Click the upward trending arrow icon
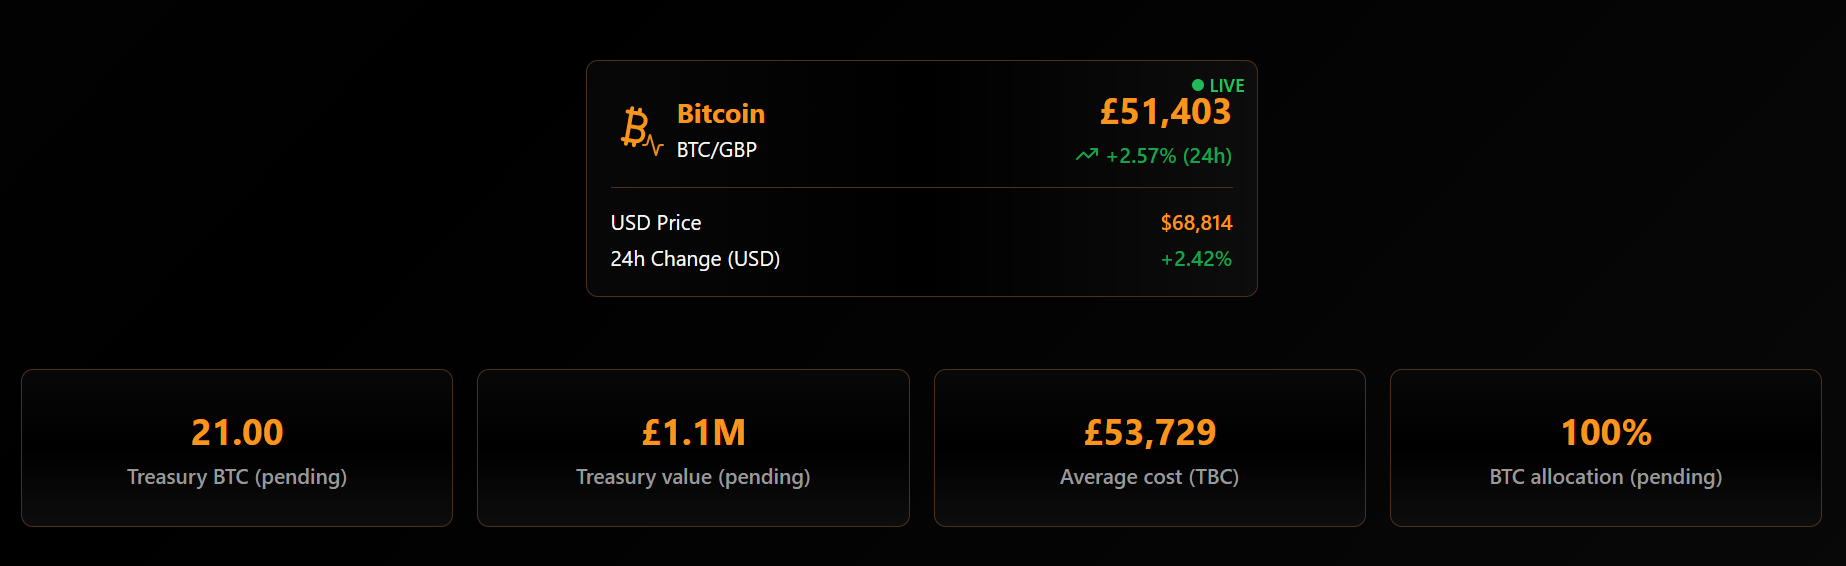Image resolution: width=1846 pixels, height=566 pixels. (x=1087, y=155)
